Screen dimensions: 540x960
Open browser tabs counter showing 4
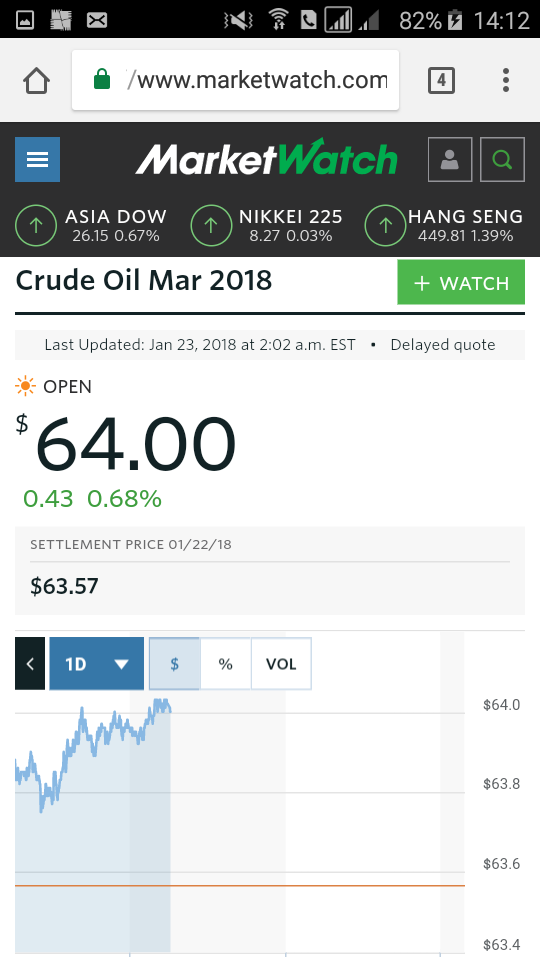pos(441,80)
